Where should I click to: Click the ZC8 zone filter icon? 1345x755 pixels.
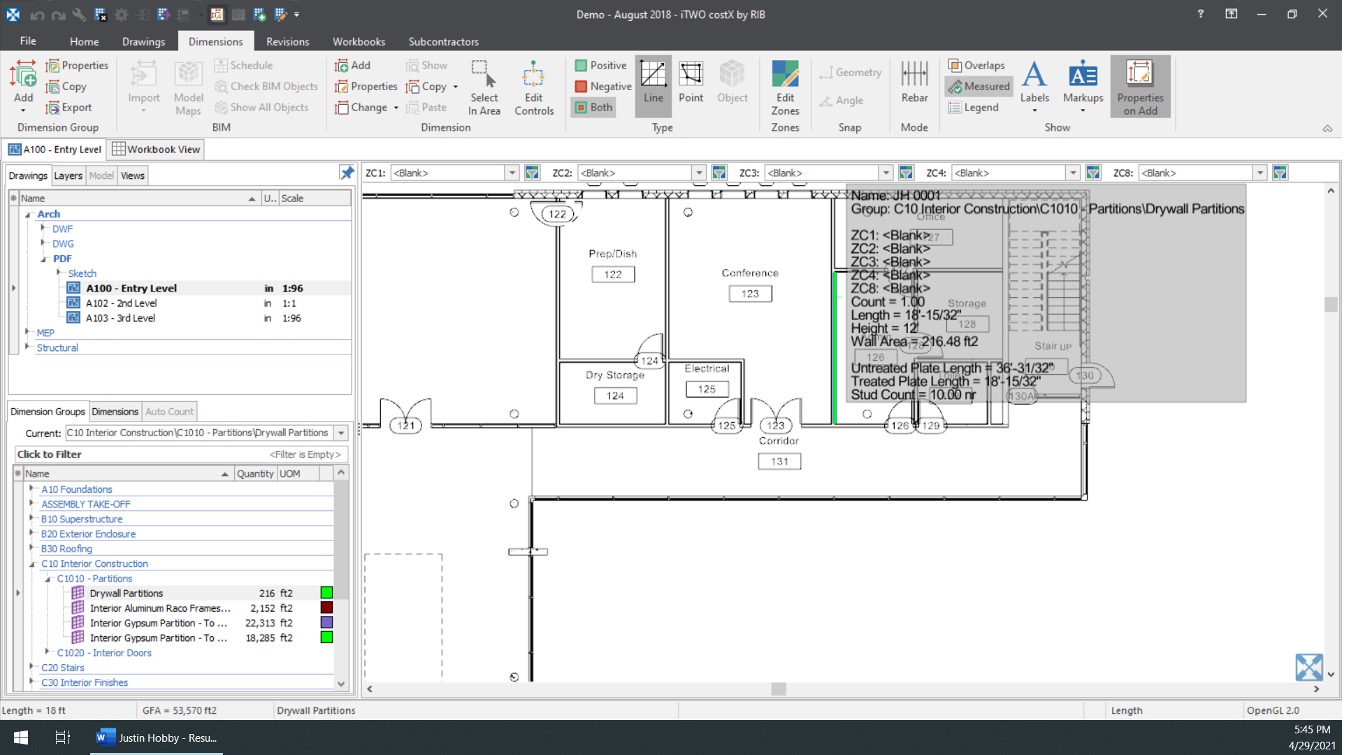[1280, 173]
